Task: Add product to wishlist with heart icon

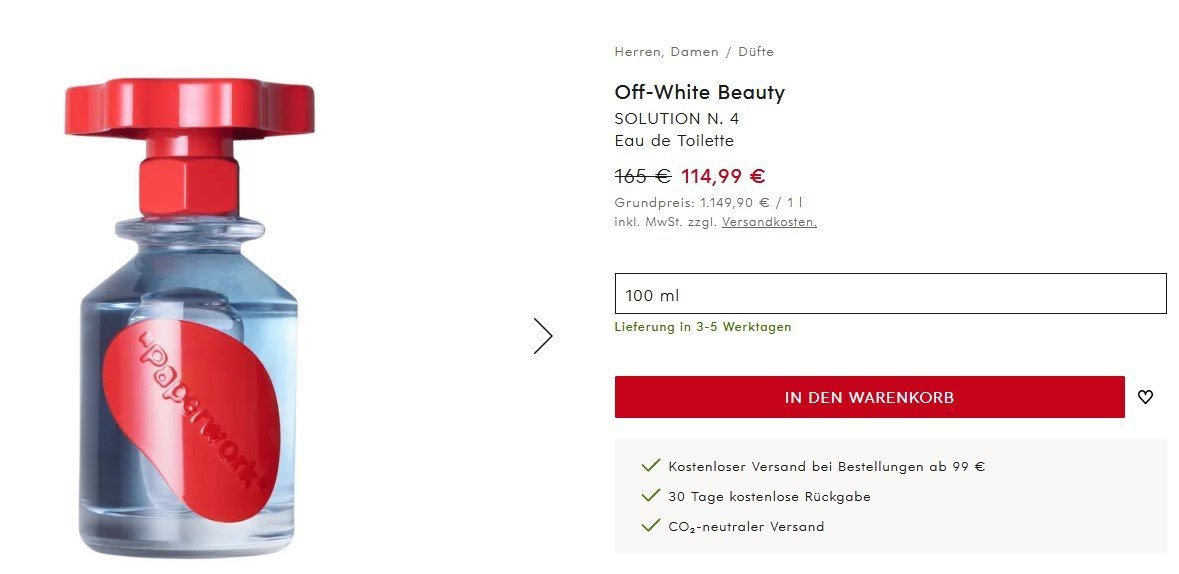Action: (1145, 397)
